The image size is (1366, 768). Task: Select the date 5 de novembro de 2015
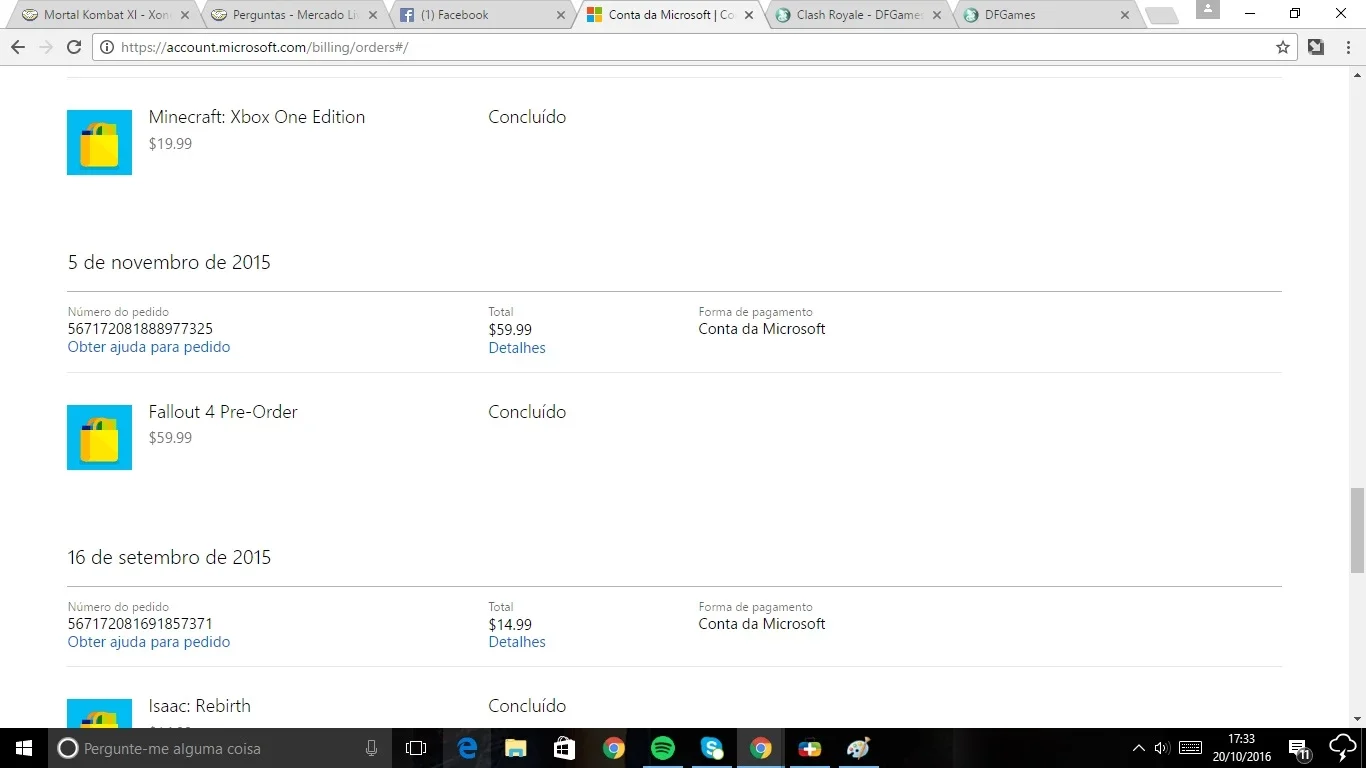coord(169,262)
